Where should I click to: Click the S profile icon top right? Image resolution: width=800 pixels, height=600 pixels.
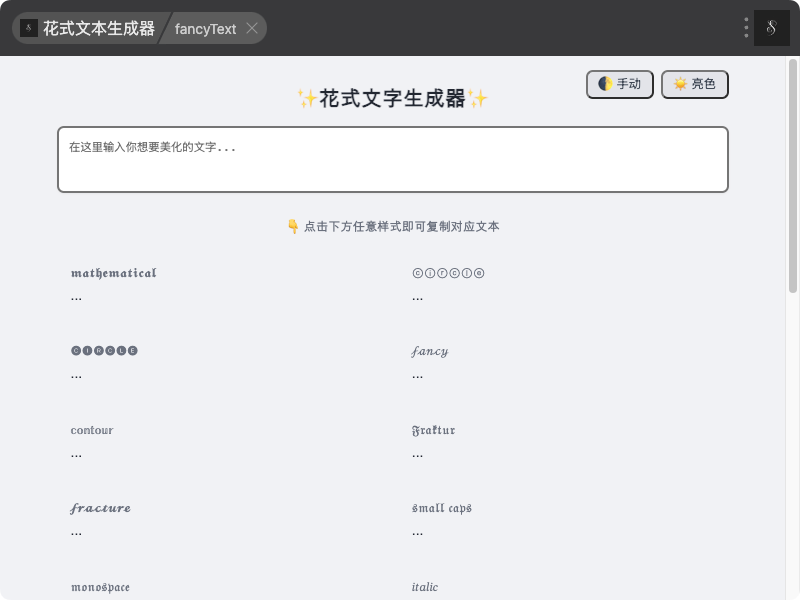[x=772, y=28]
